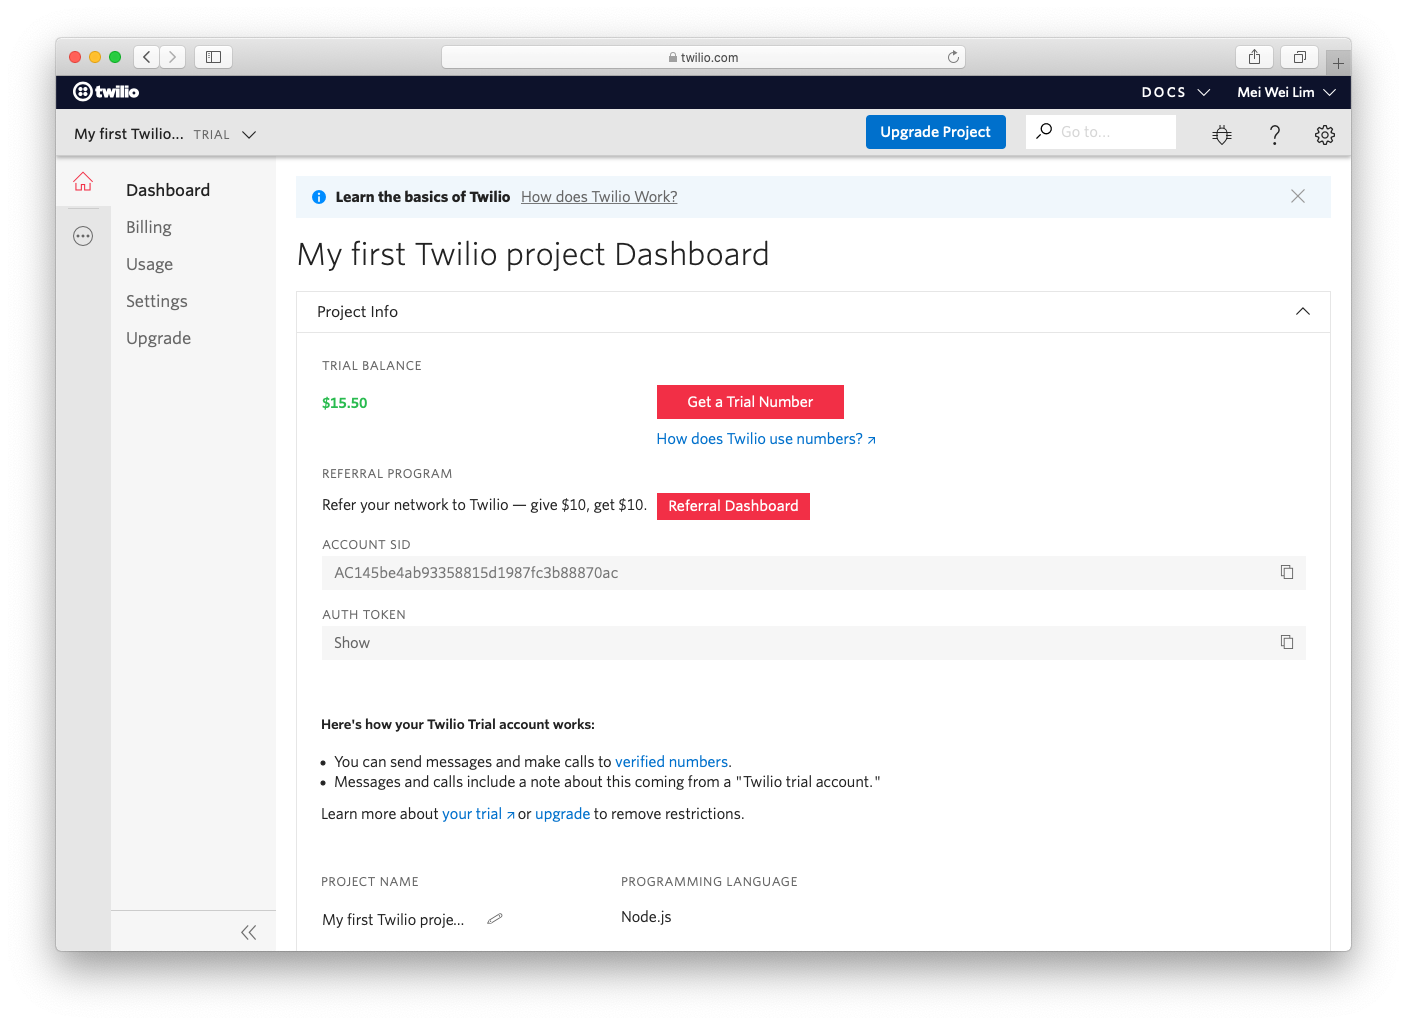Click the Get a Trial Number button
The width and height of the screenshot is (1407, 1025).
750,402
